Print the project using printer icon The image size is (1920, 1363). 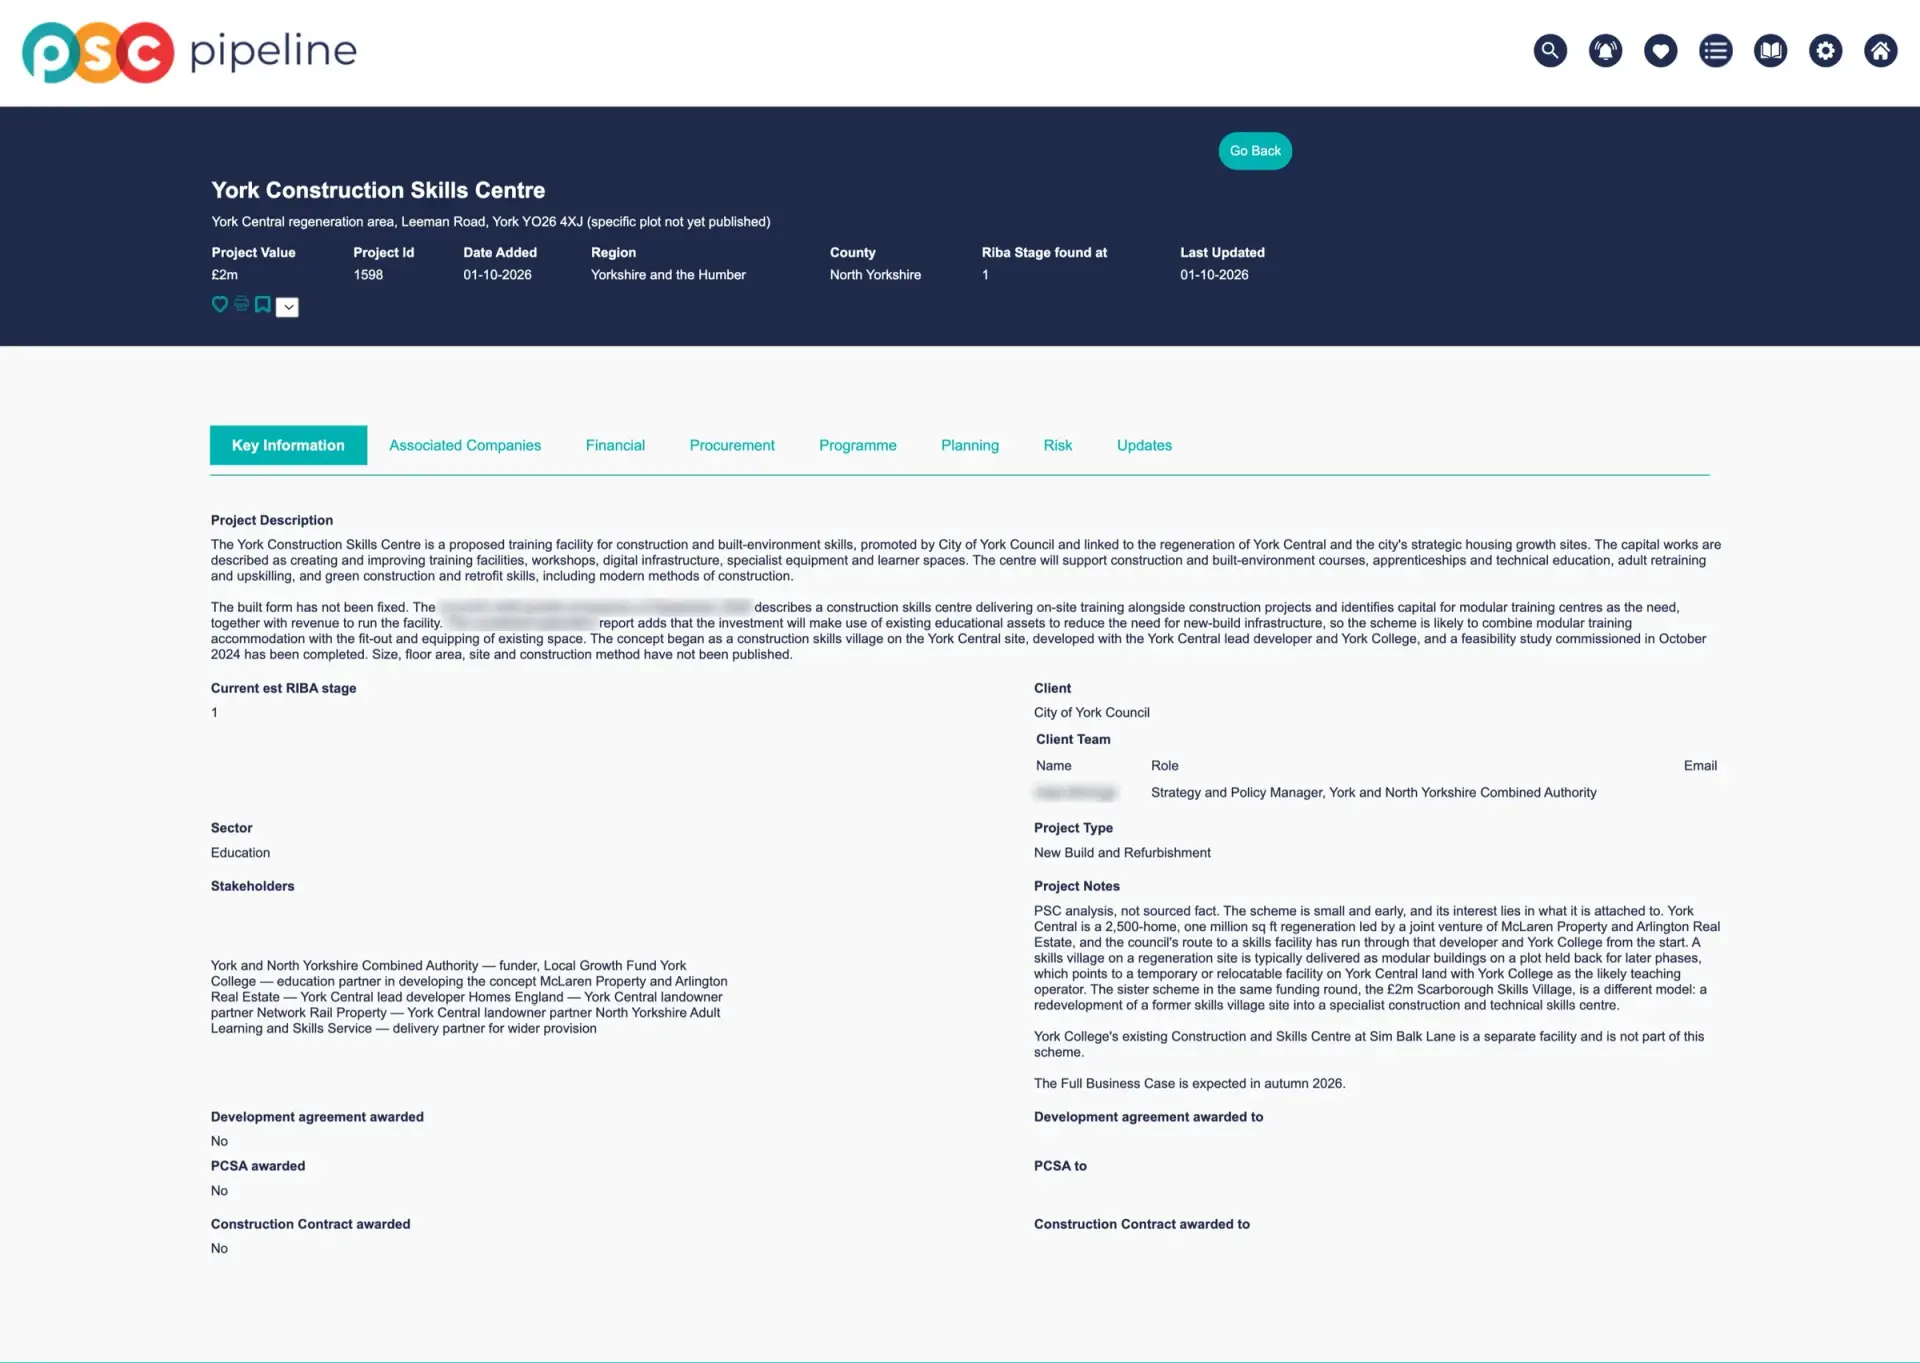(x=241, y=304)
